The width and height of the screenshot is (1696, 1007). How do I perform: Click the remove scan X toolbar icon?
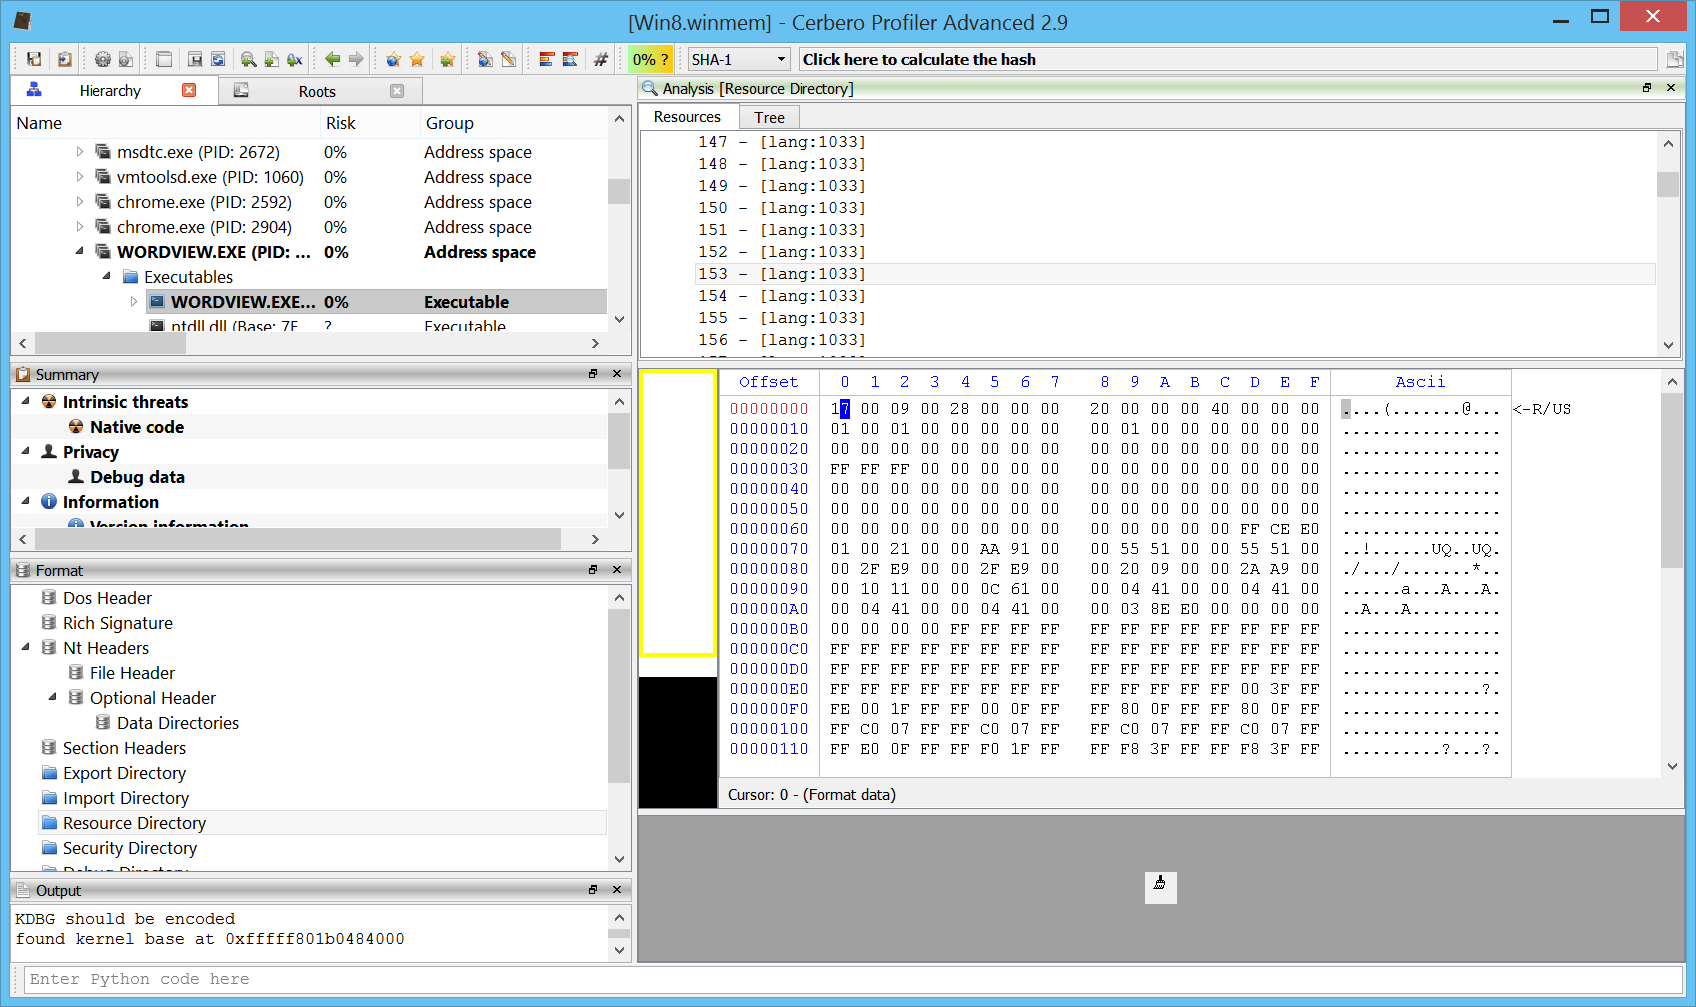click(x=294, y=59)
